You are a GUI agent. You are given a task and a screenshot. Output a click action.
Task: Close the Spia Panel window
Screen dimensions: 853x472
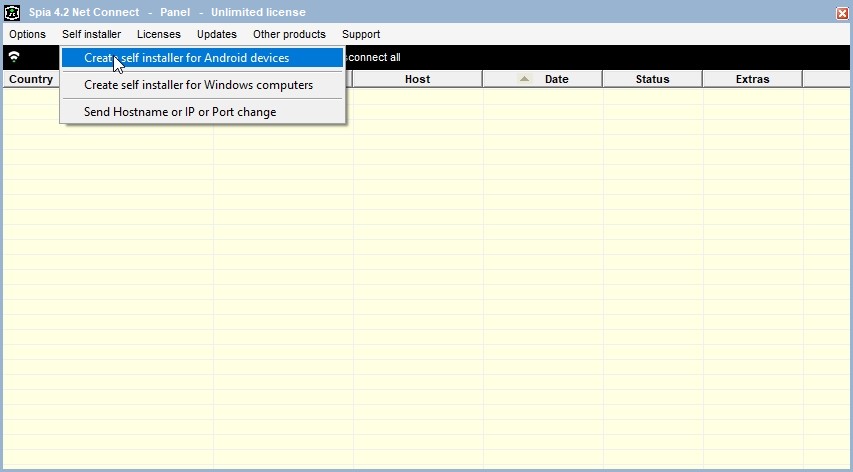point(842,13)
